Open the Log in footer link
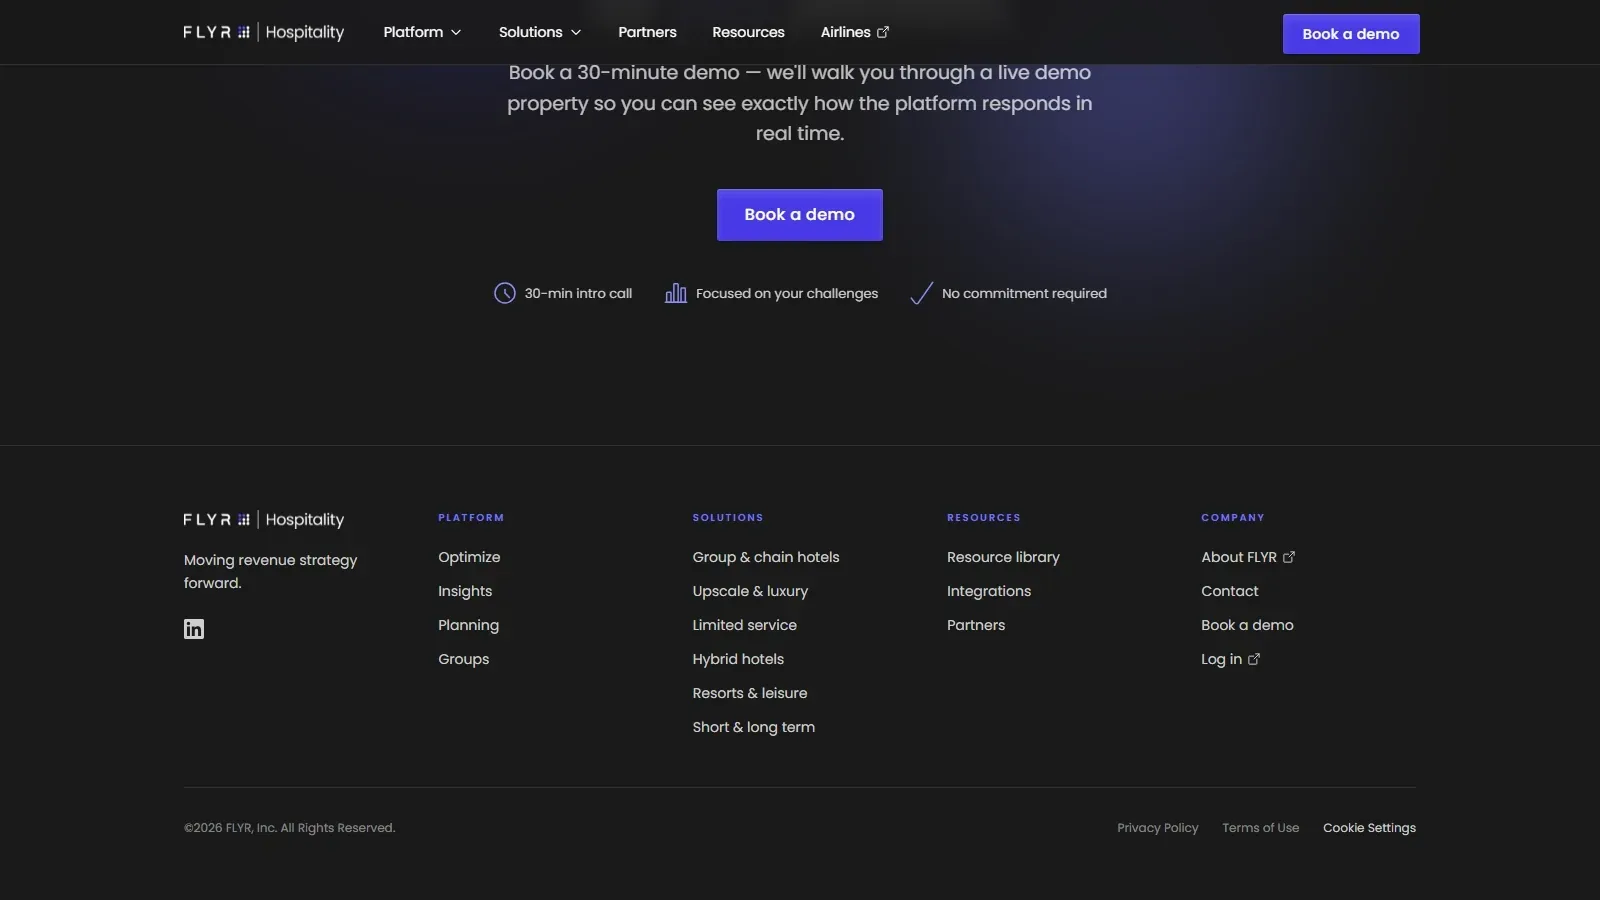The image size is (1600, 900). coord(1230,659)
